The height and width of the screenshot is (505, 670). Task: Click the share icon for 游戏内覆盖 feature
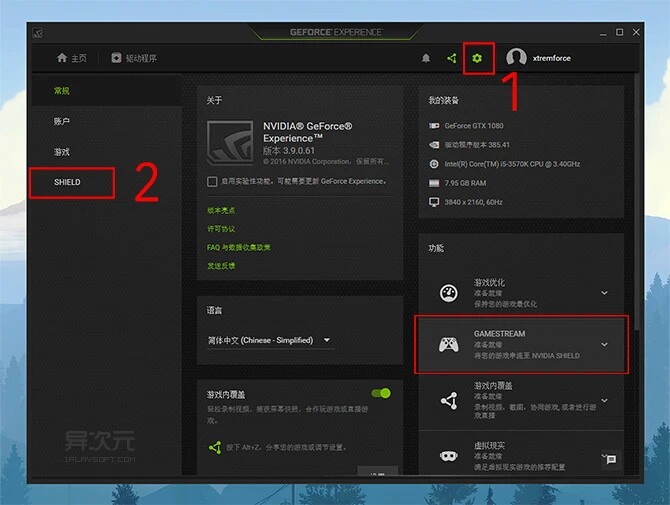tap(449, 401)
